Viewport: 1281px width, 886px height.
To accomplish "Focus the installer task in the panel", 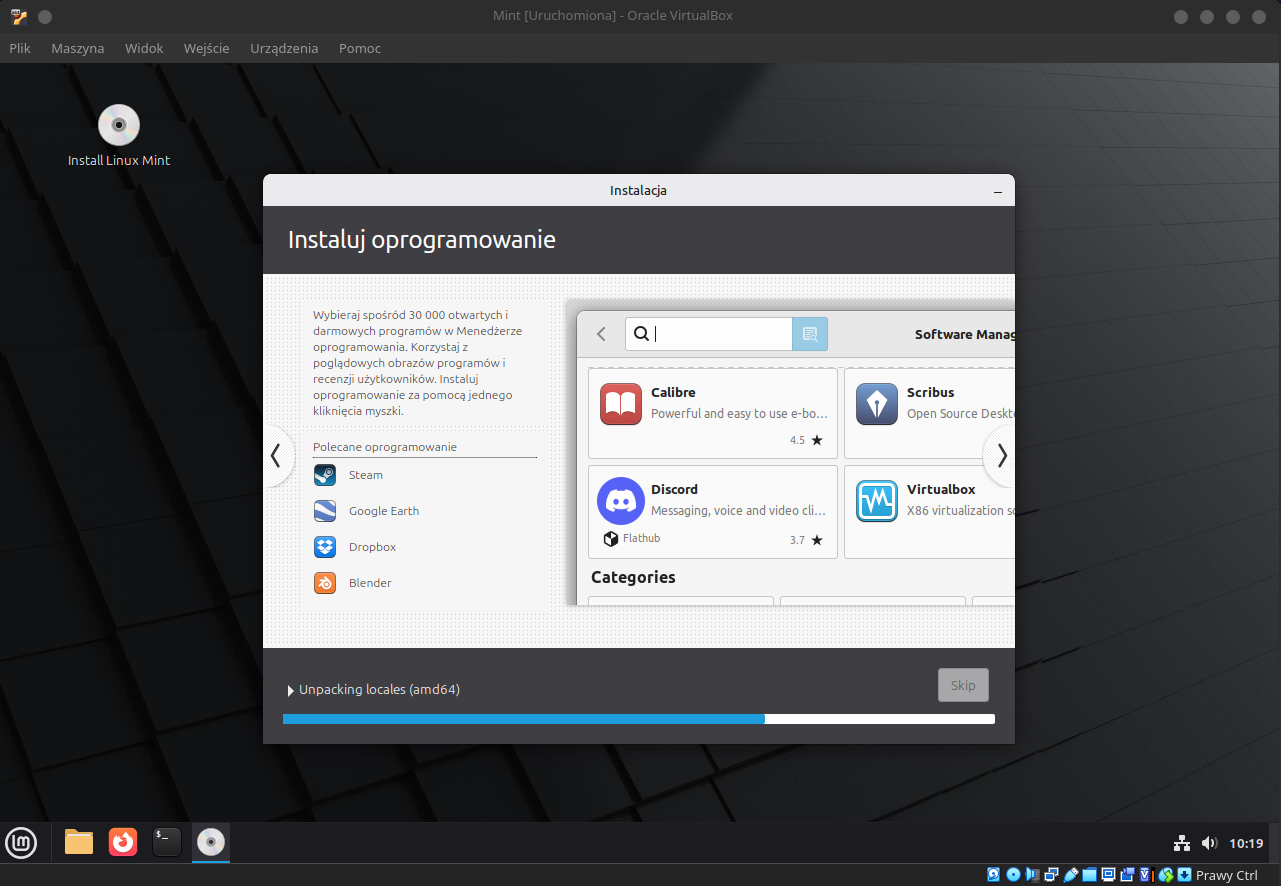I will tap(211, 842).
